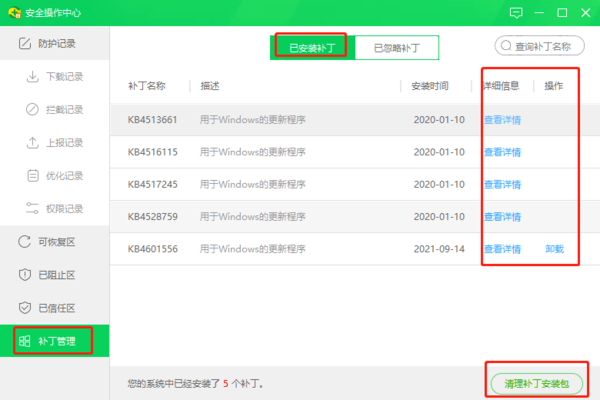The height and width of the screenshot is (400, 600).
Task: Open 优化记录 in the sidebar
Action: click(x=64, y=175)
